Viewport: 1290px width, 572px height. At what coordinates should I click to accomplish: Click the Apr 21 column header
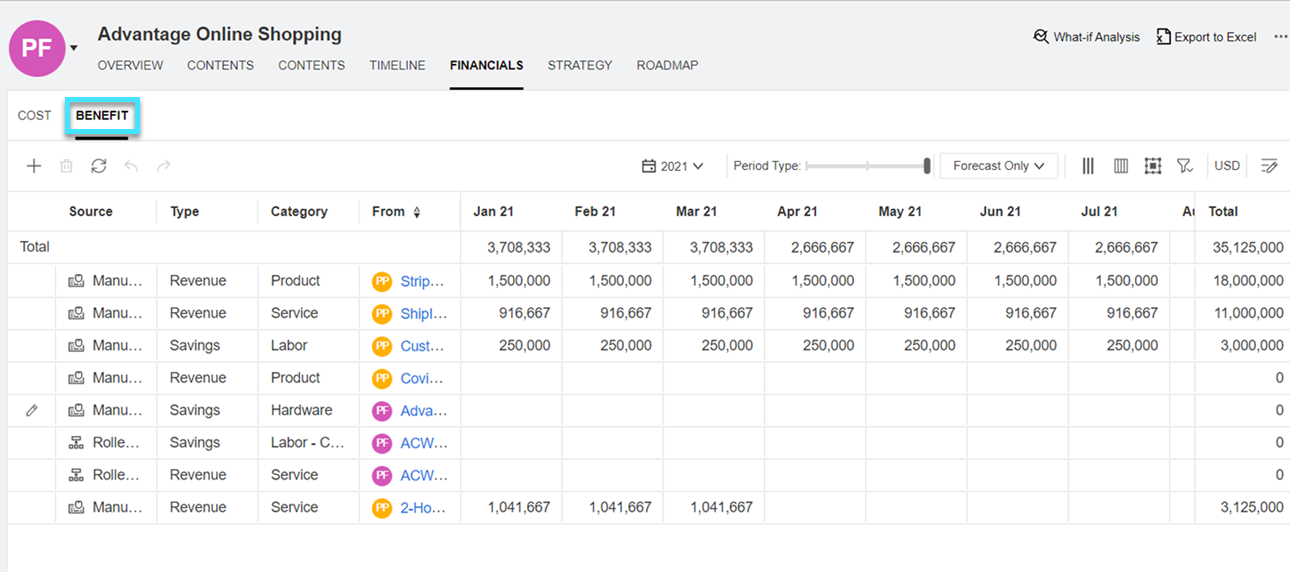pyautogui.click(x=797, y=212)
